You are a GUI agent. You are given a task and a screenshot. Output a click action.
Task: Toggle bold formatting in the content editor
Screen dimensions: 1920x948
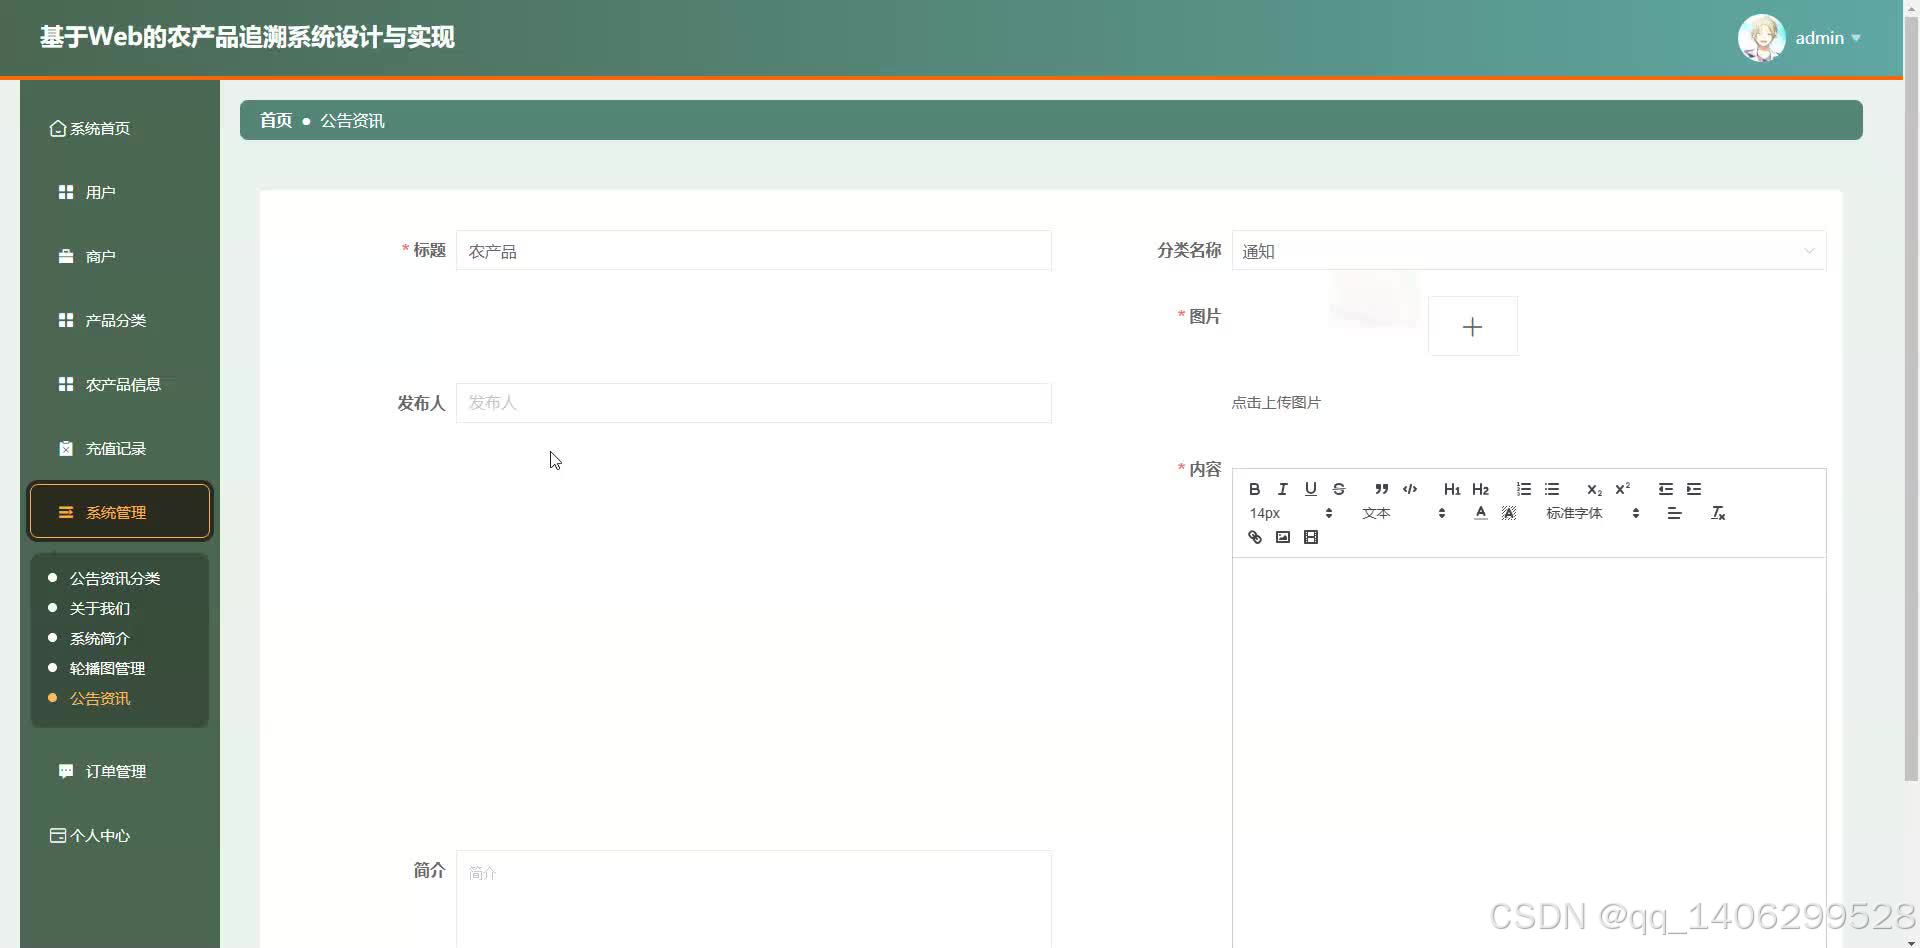pyautogui.click(x=1255, y=489)
